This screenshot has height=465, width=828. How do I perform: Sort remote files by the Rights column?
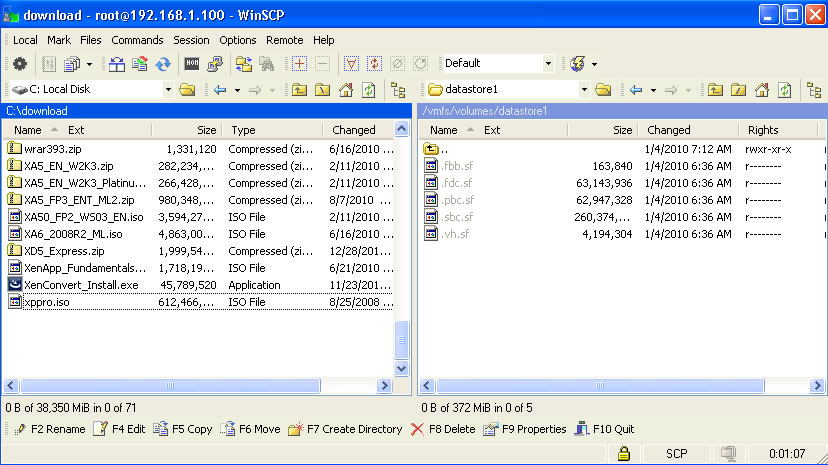[x=779, y=130]
